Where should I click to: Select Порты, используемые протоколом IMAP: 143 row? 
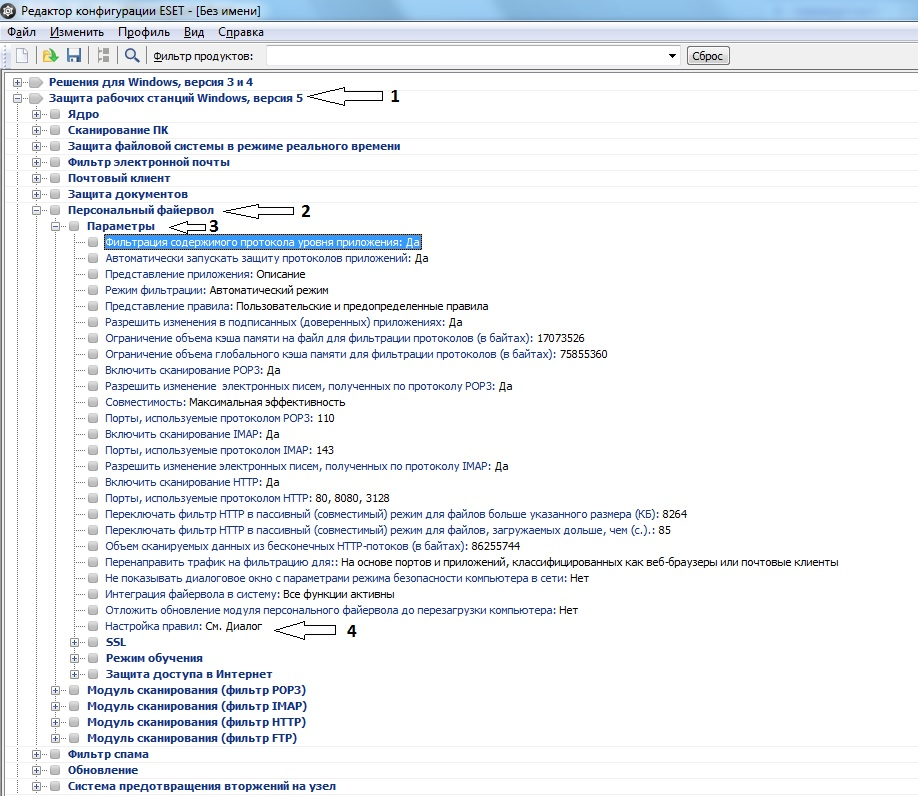coord(220,450)
